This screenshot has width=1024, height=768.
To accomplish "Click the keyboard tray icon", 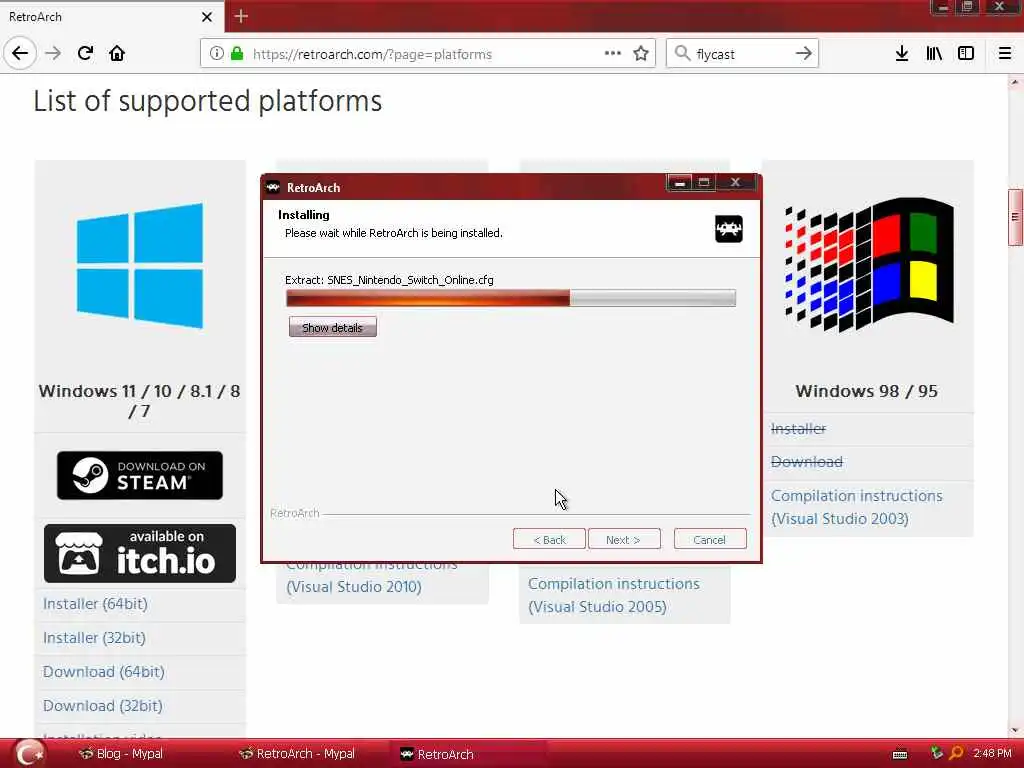I will pos(899,754).
